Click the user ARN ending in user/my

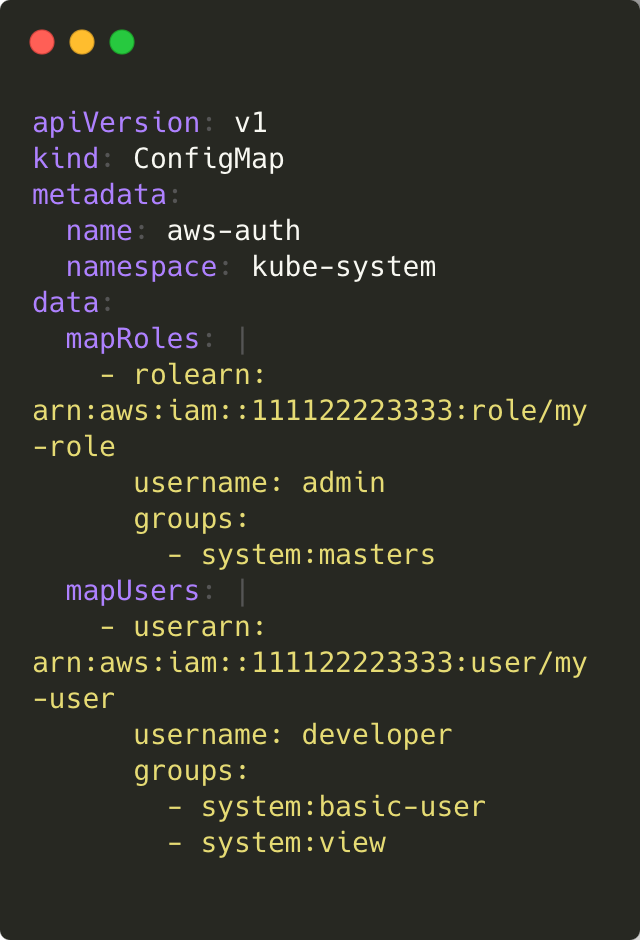pyautogui.click(x=310, y=663)
